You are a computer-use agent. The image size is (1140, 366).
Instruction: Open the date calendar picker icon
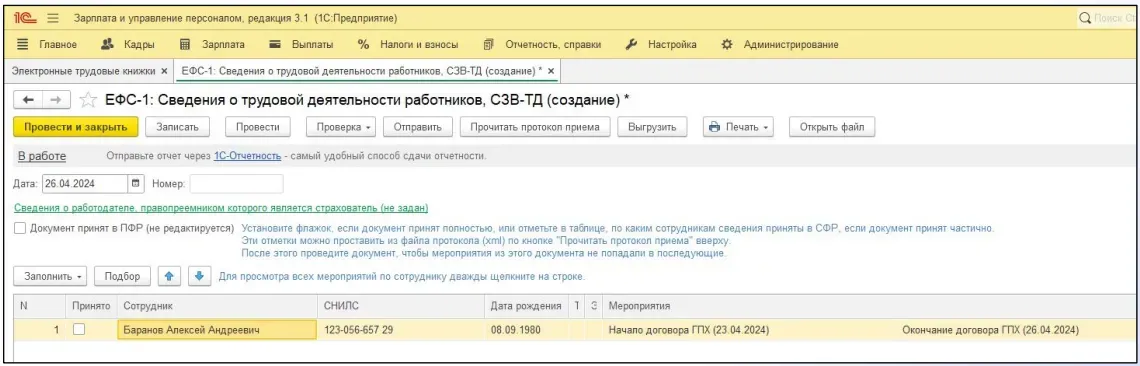coord(136,183)
